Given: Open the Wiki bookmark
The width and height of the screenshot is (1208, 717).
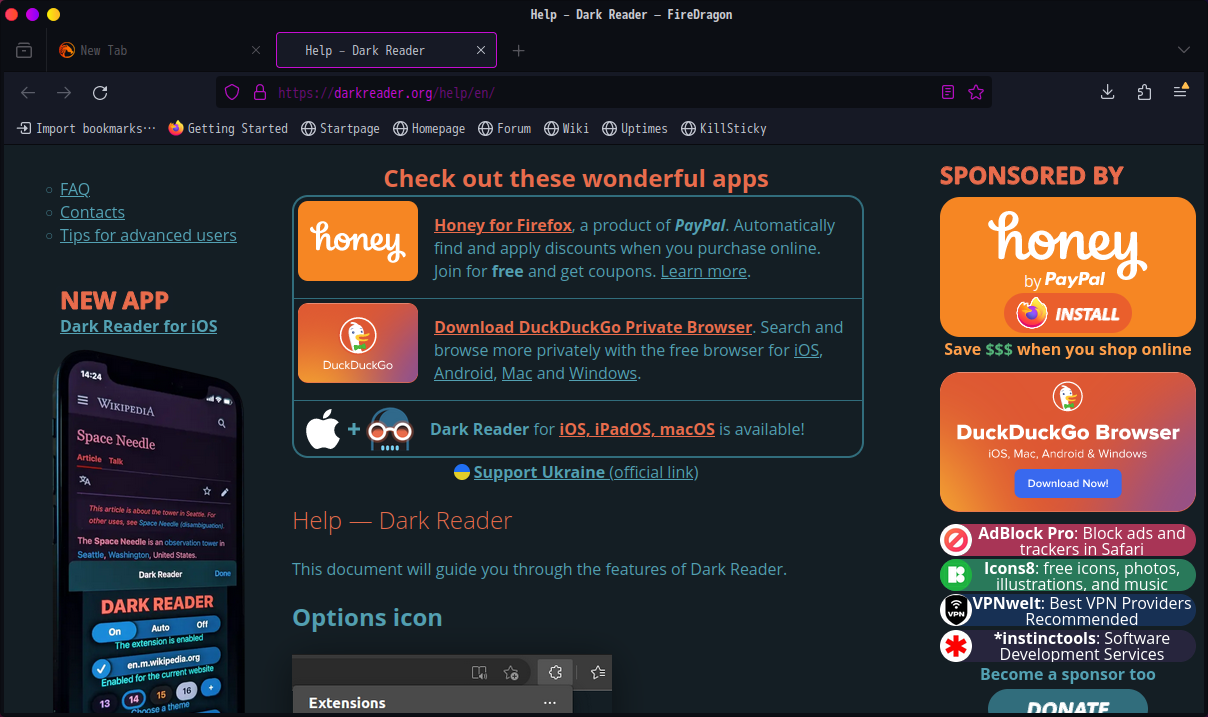Looking at the screenshot, I should pos(567,128).
